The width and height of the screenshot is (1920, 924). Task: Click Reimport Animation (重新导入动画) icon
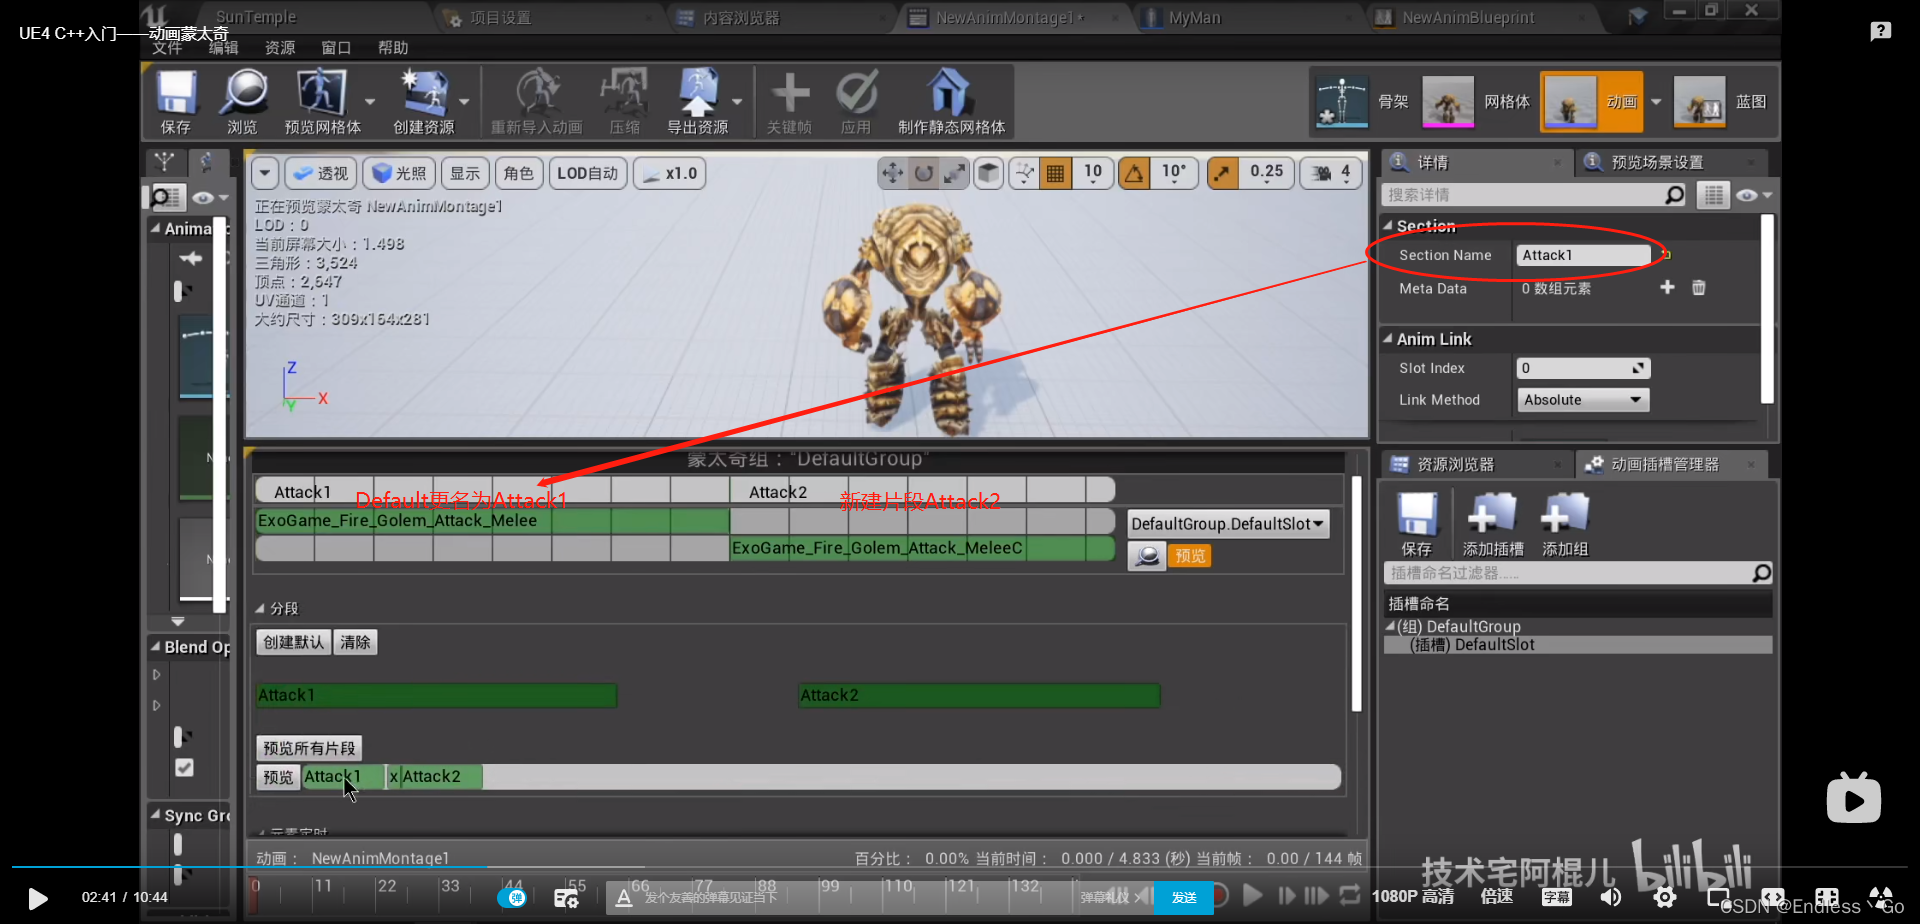[537, 101]
